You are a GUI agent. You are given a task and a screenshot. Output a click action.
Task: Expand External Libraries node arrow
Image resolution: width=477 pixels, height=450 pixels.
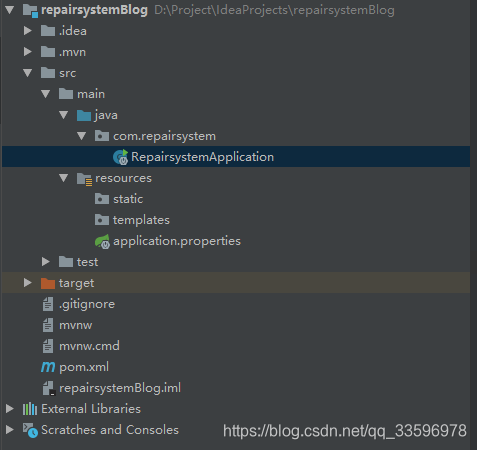pyautogui.click(x=10, y=408)
